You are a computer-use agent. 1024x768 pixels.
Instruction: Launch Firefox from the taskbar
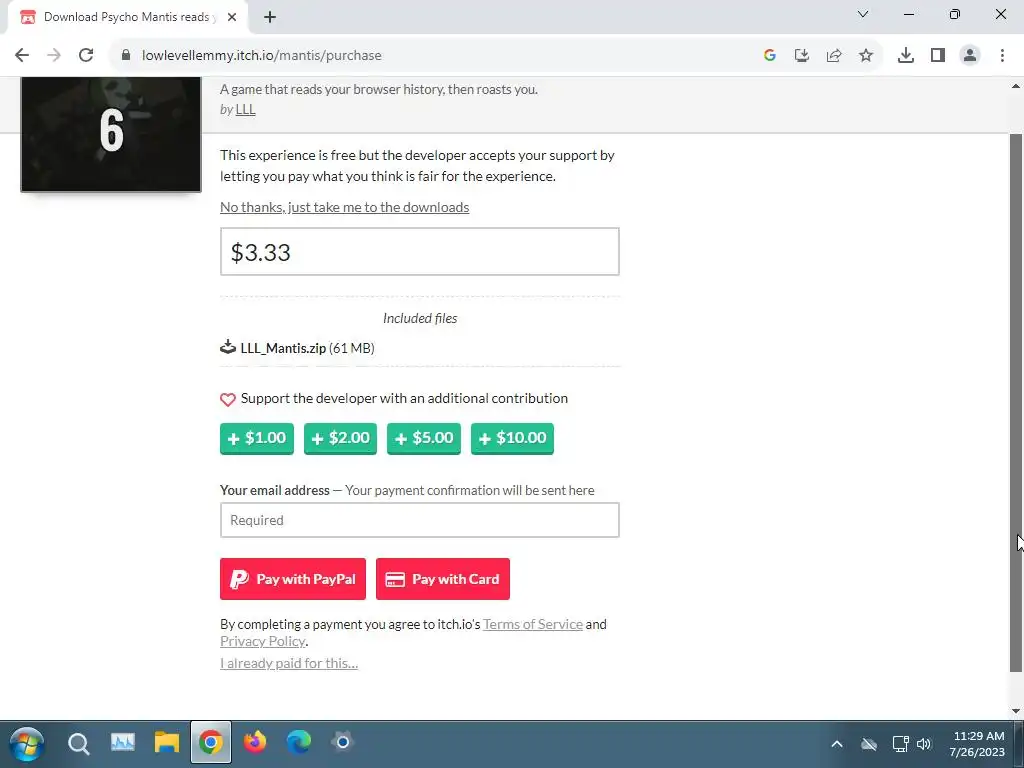(x=255, y=742)
